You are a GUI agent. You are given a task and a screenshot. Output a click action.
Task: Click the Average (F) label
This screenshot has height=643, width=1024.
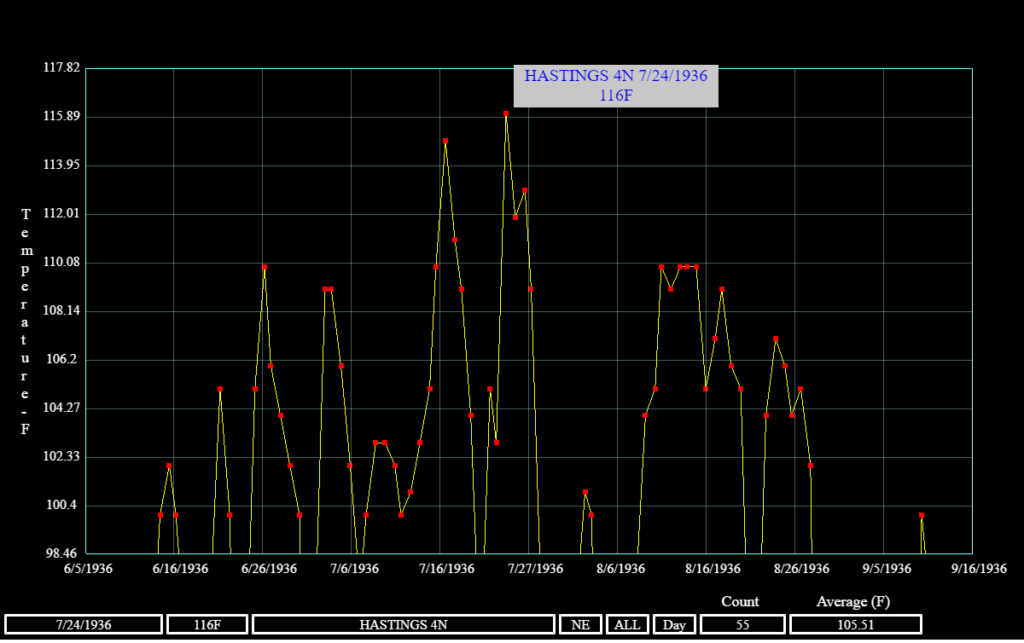853,602
